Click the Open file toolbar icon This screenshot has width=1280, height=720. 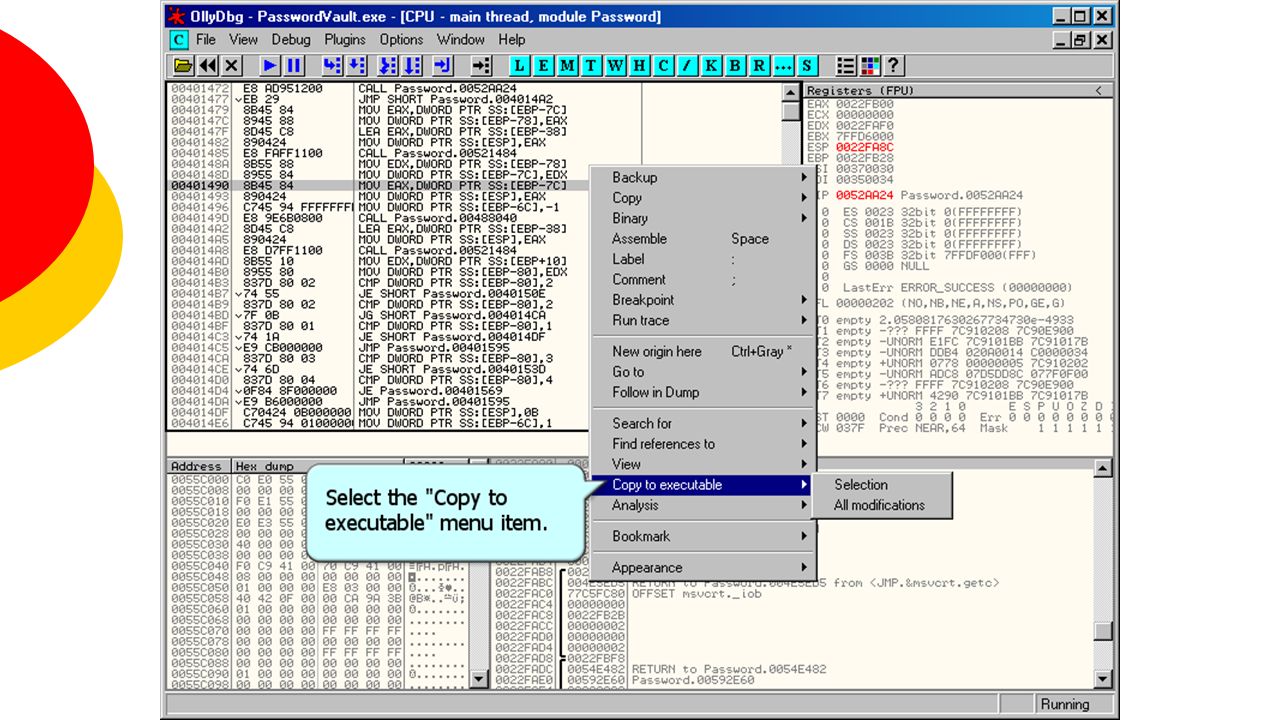183,66
